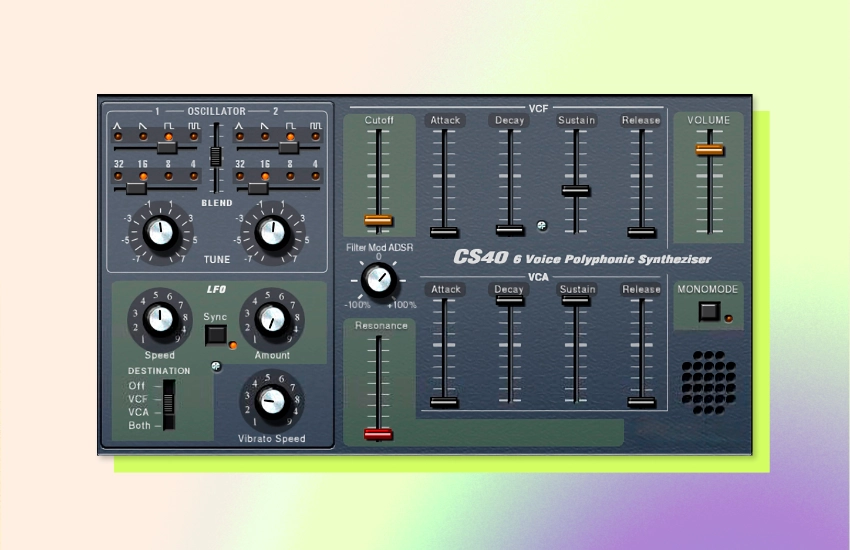Click Oscillator 2 octave 32 LED
Viewport: 850px width, 550px height.
pos(240,176)
